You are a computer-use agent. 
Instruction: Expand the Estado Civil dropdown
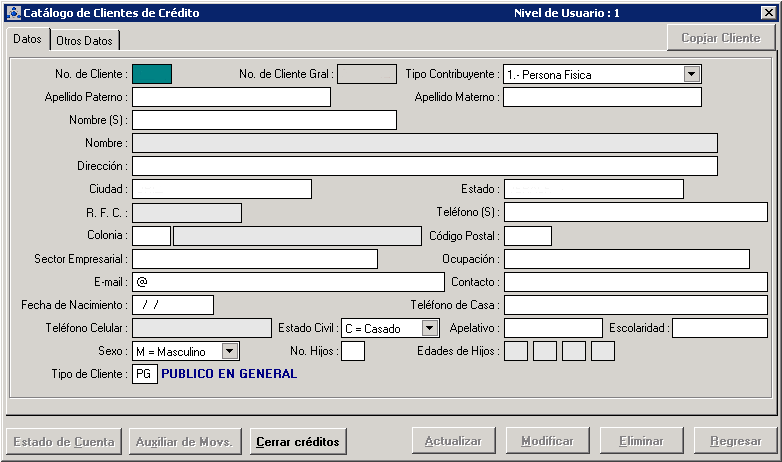pos(429,328)
